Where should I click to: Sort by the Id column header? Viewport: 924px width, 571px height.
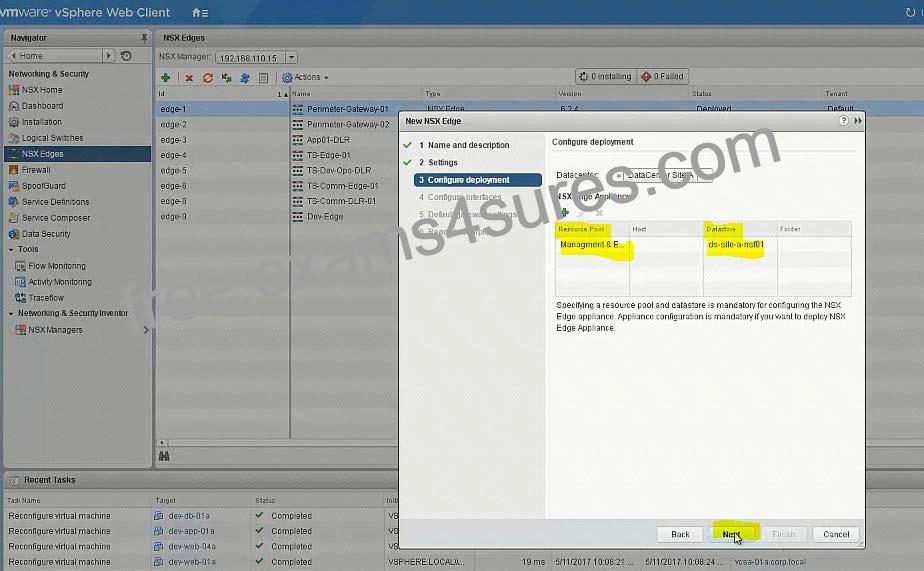pos(223,94)
